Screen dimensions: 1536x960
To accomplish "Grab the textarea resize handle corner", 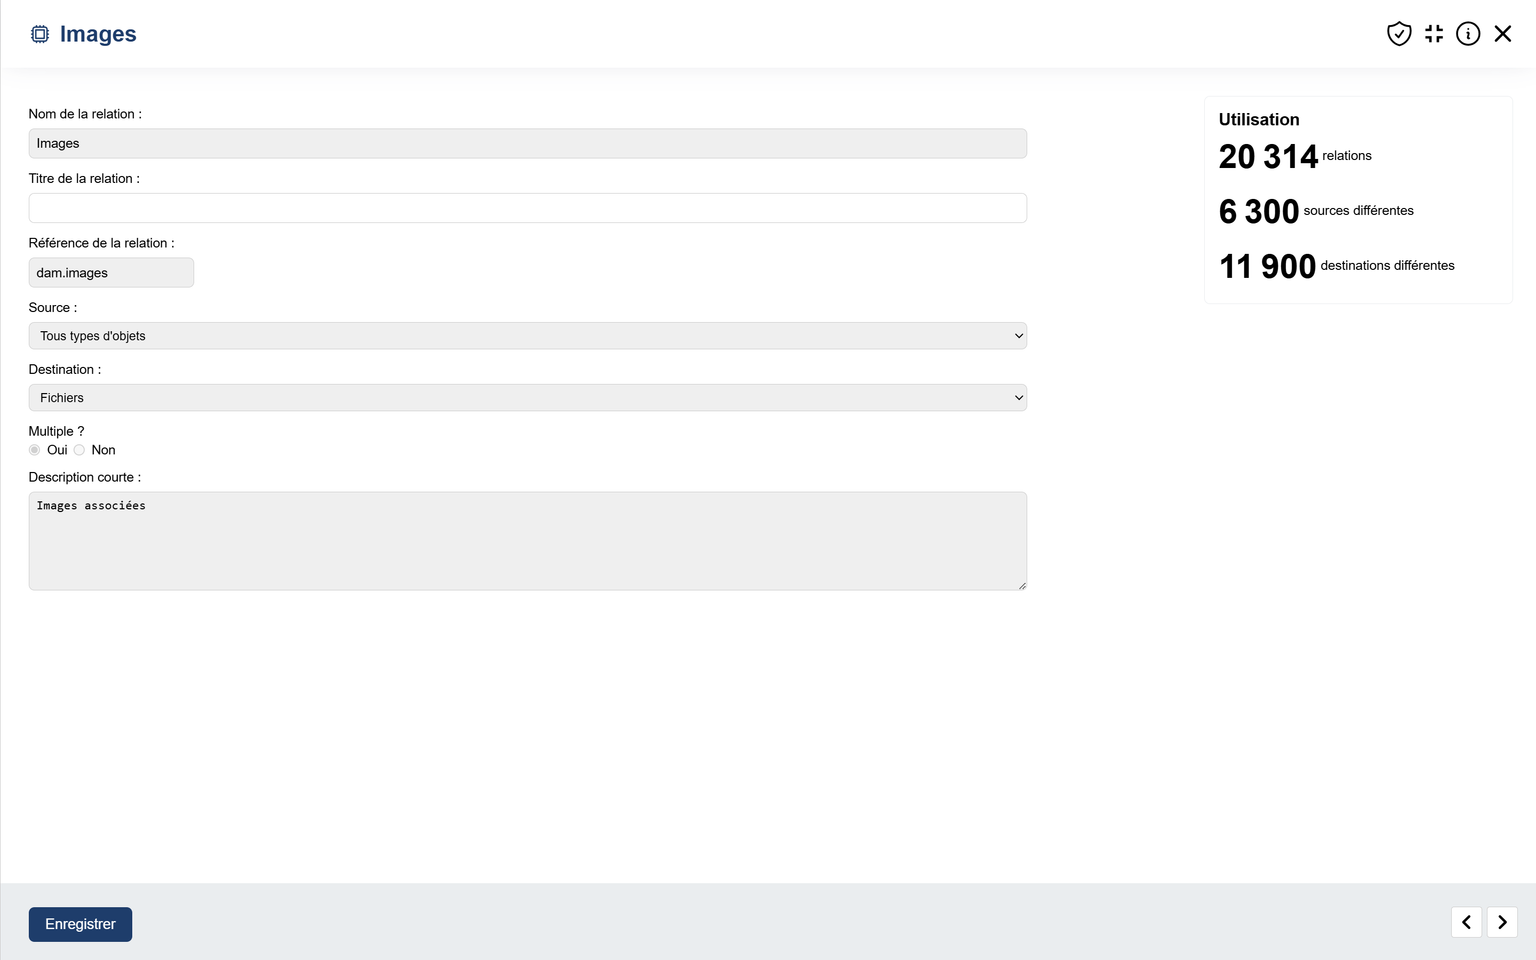I will click(1022, 586).
